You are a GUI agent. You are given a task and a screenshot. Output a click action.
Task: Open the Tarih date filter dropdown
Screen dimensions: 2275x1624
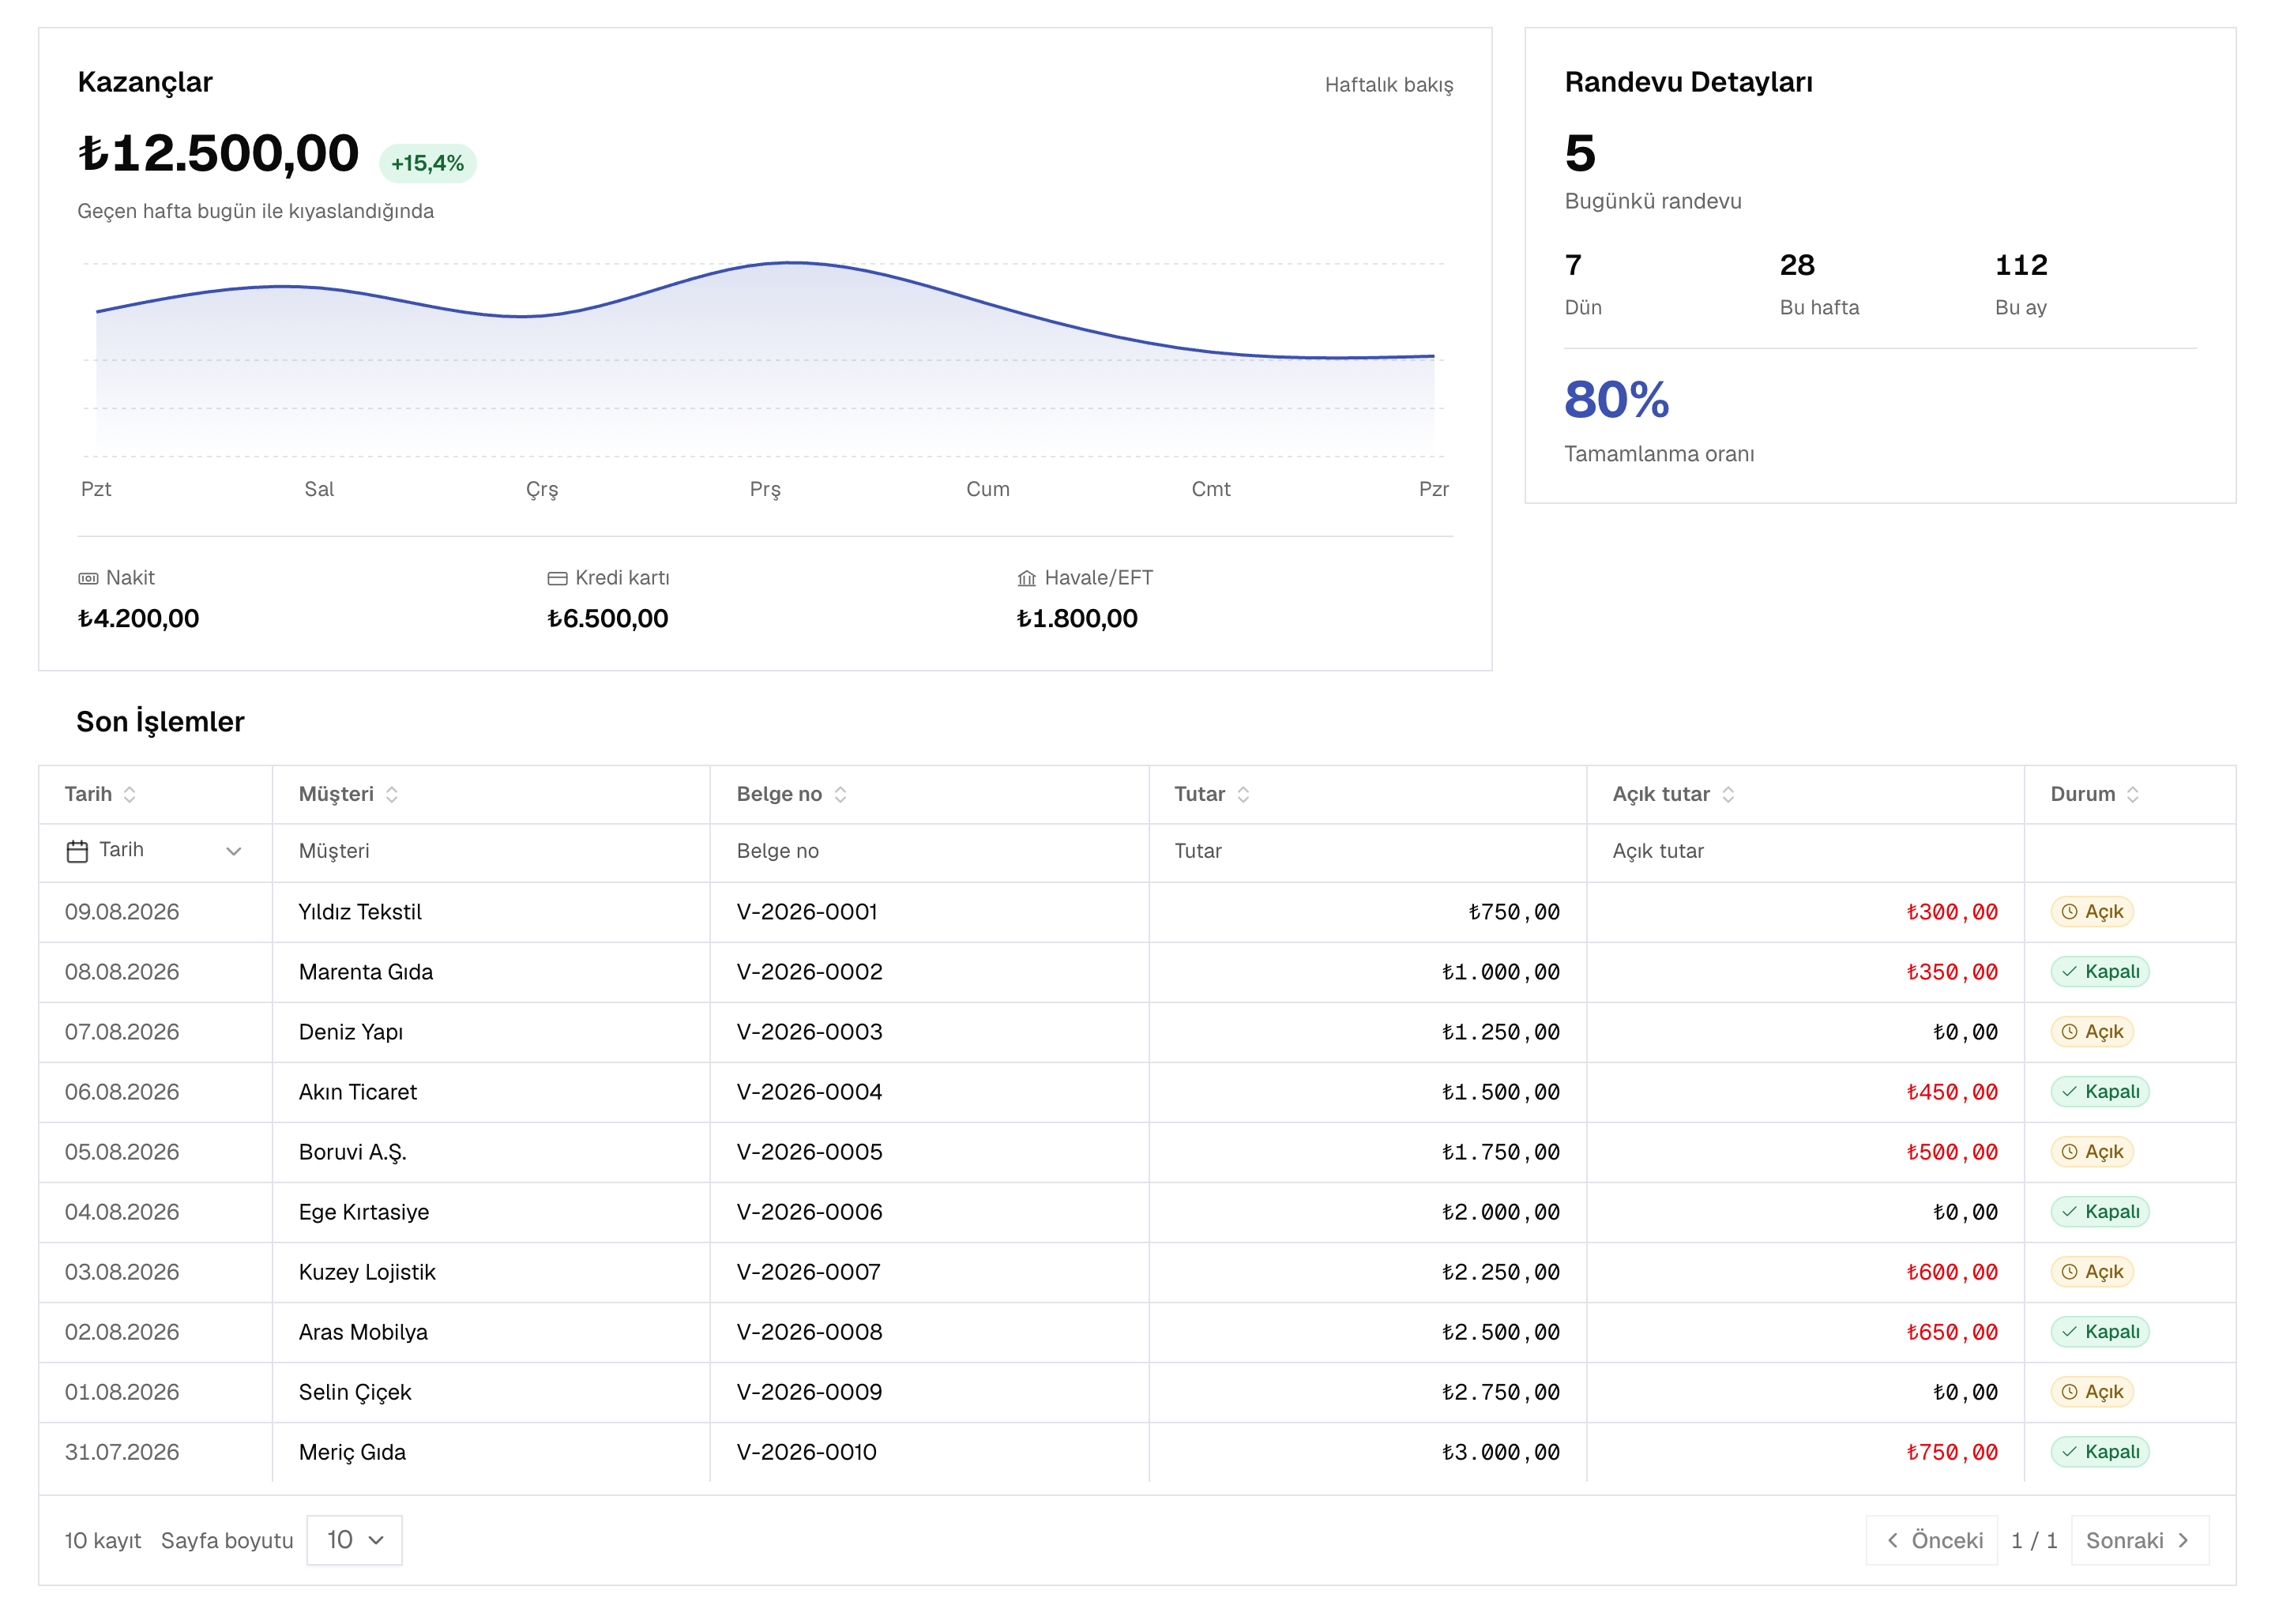coord(155,851)
